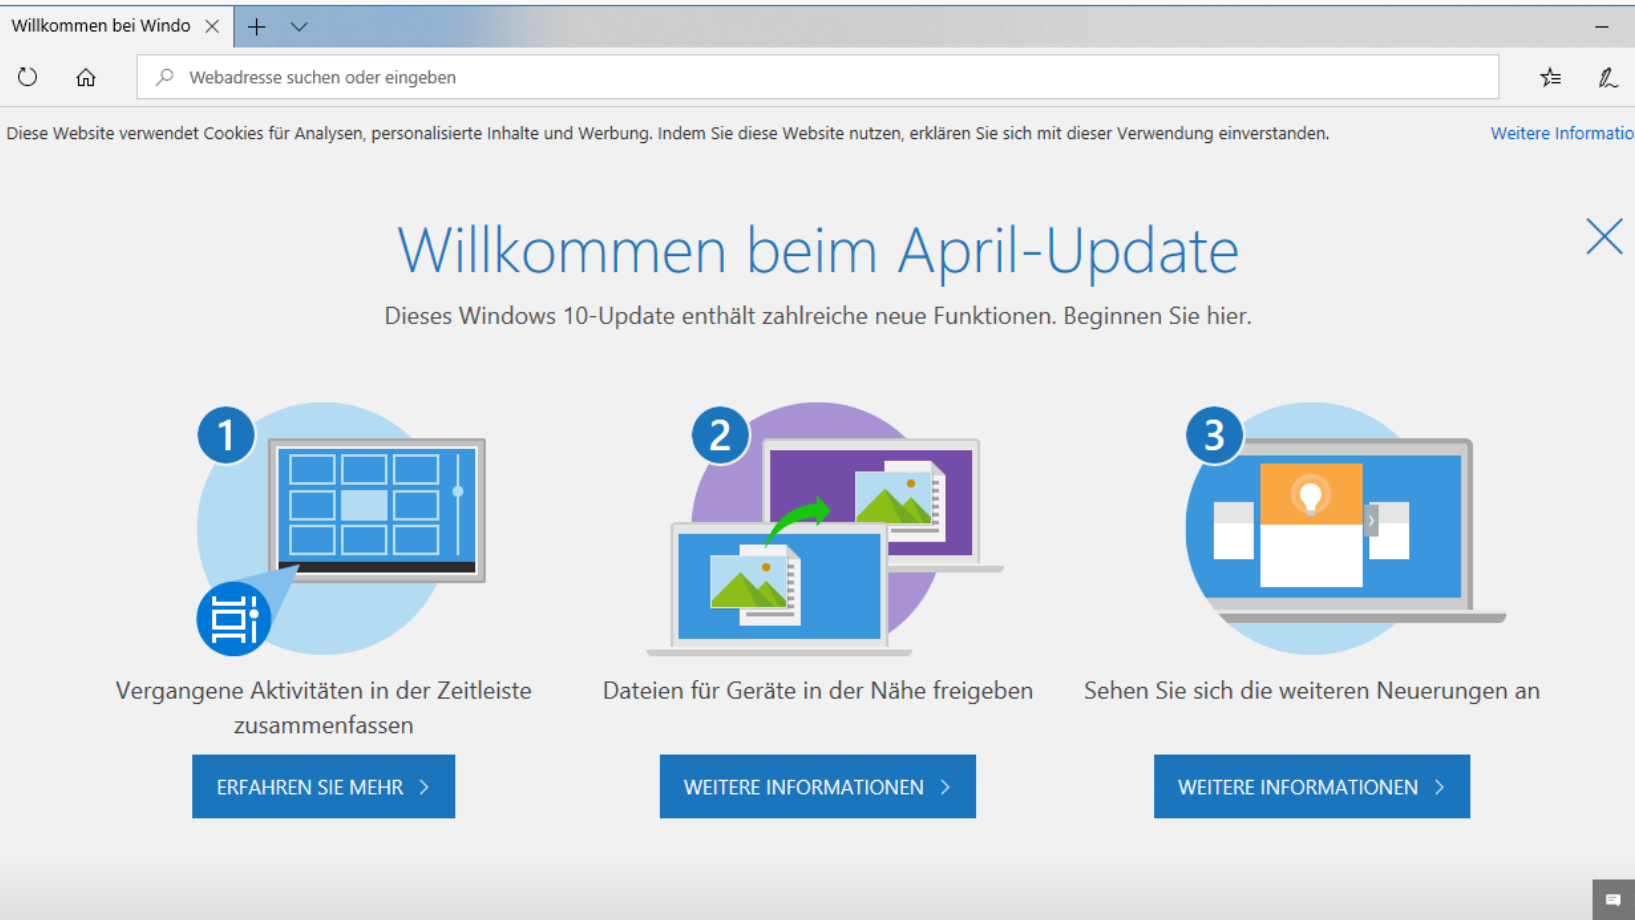This screenshot has height=920, width=1635.
Task: Click the Timeline task view icon badge
Action: [233, 619]
